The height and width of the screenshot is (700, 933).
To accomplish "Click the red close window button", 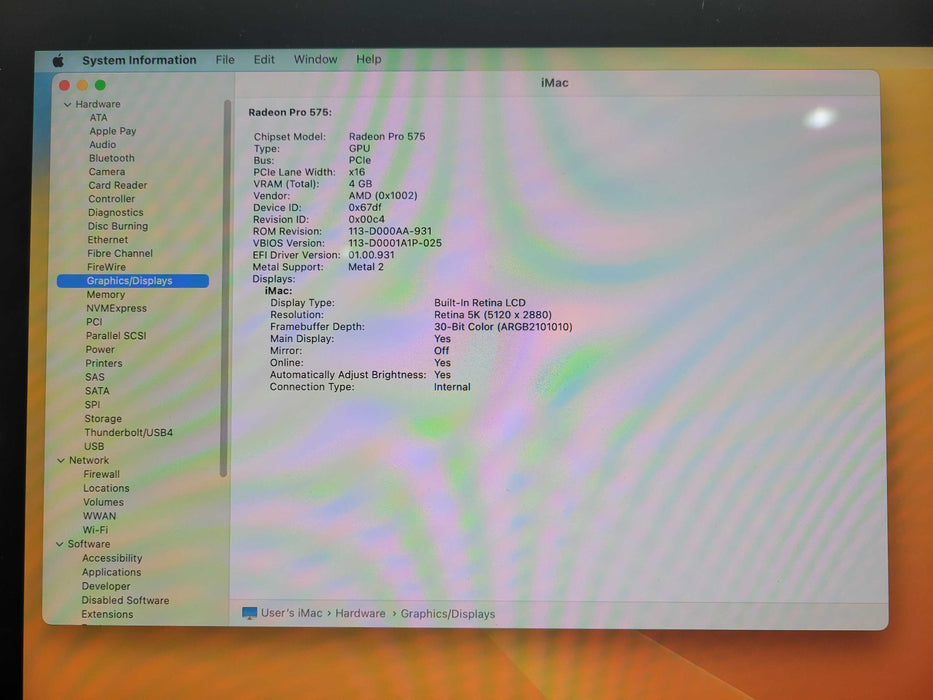I will pyautogui.click(x=64, y=86).
